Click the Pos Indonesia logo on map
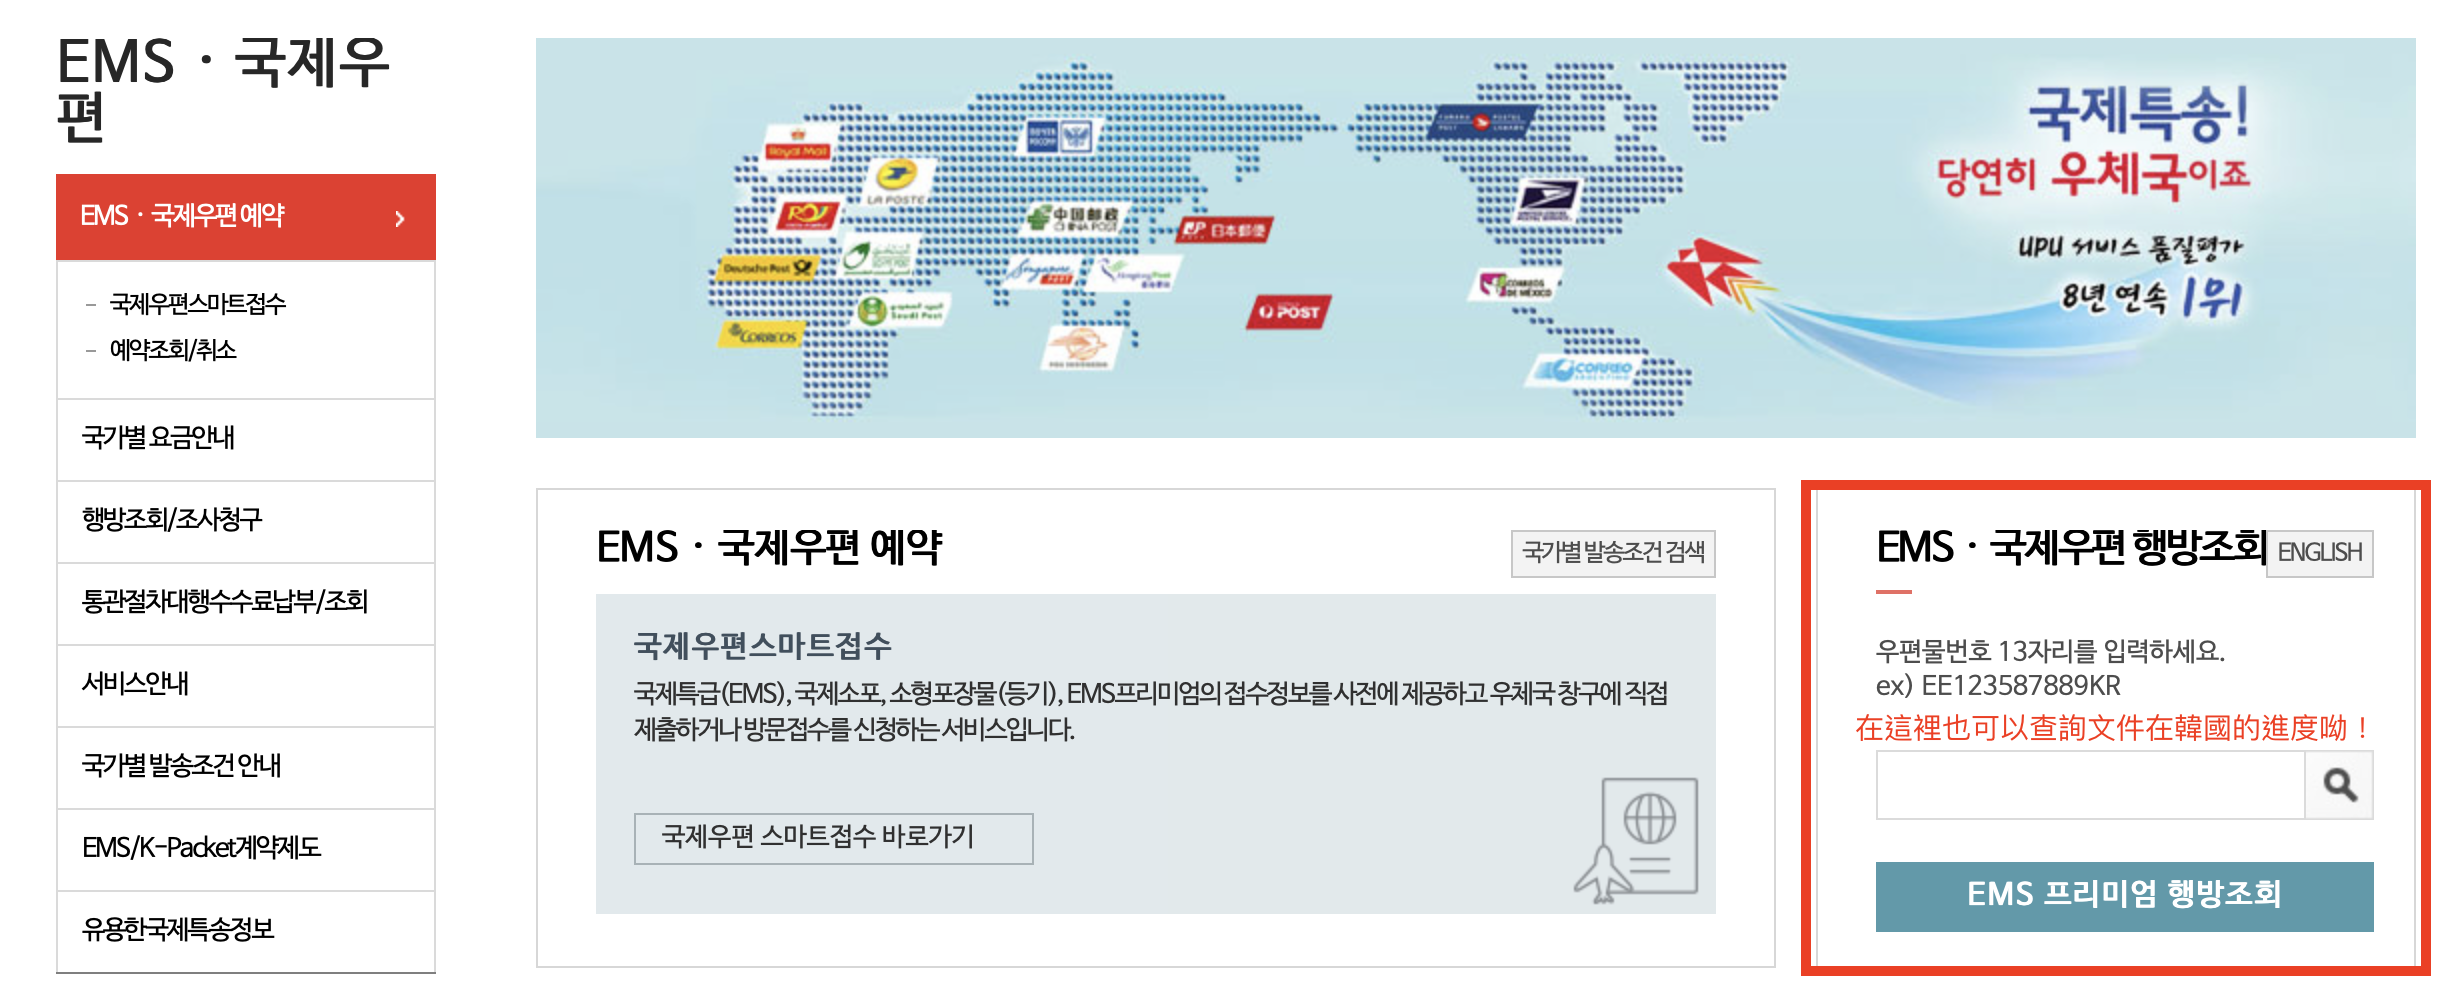This screenshot has width=2448, height=986. [1081, 348]
